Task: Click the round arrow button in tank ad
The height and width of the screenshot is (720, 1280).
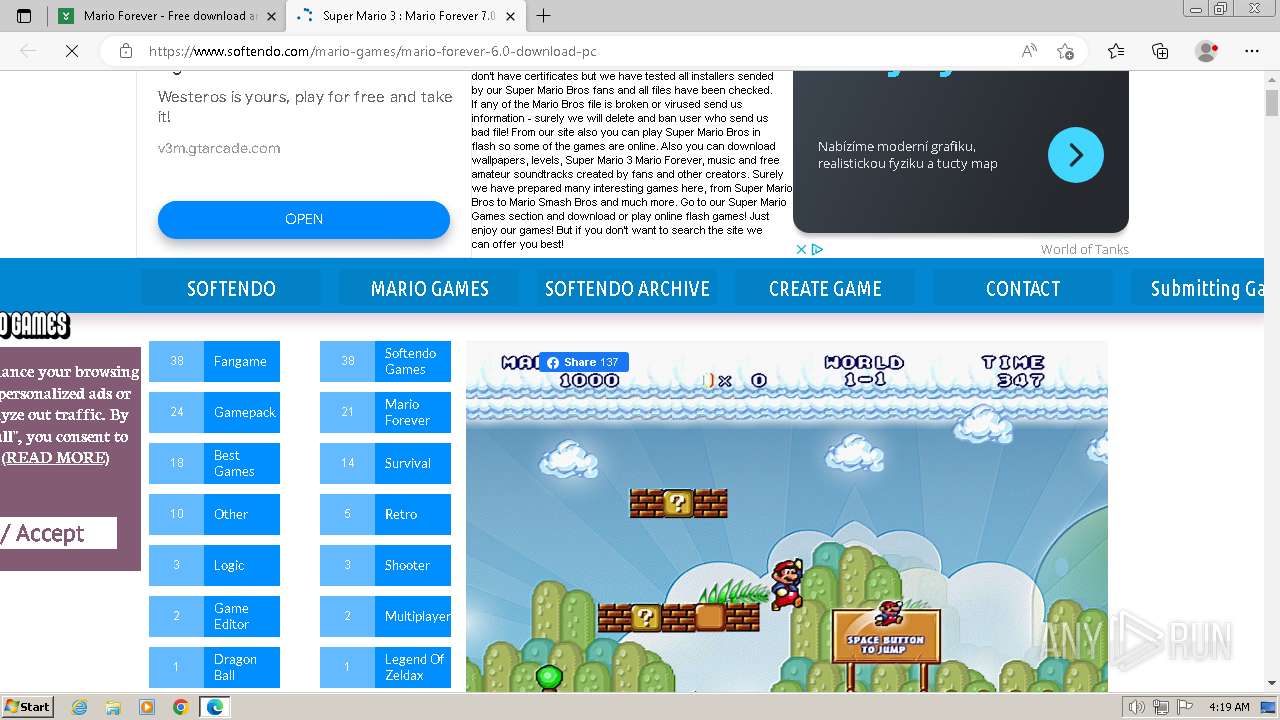Action: 1076,155
